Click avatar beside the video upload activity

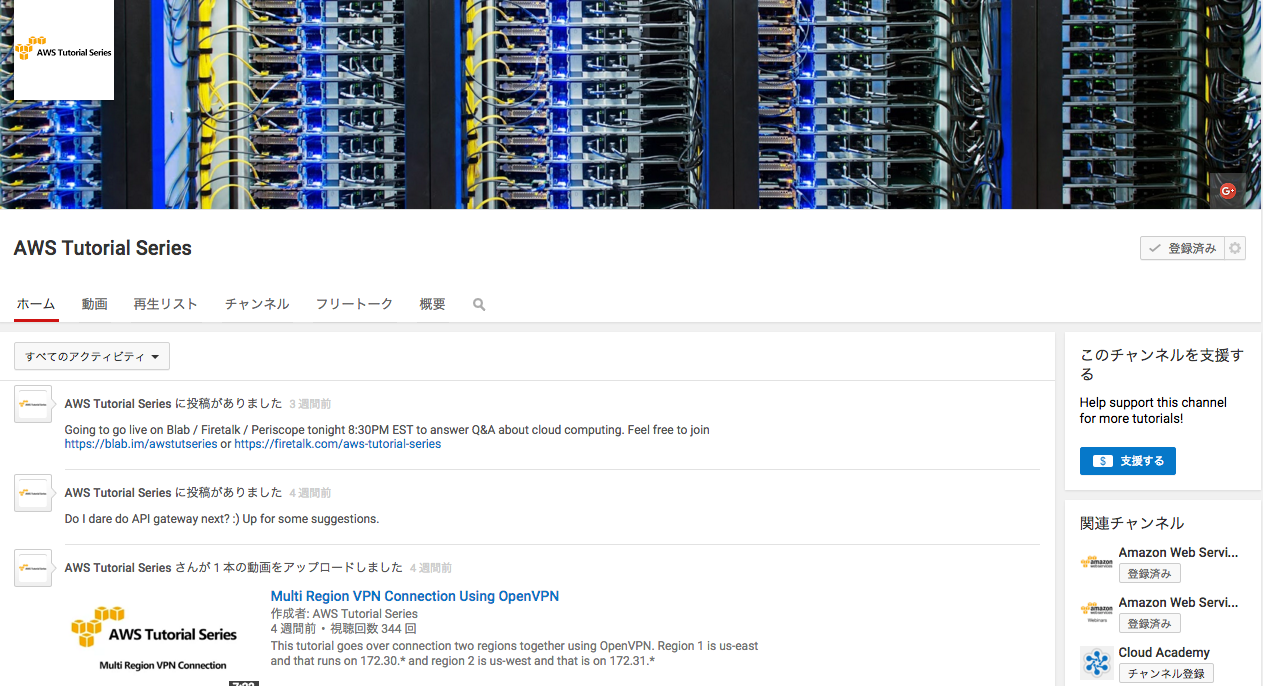tap(33, 568)
